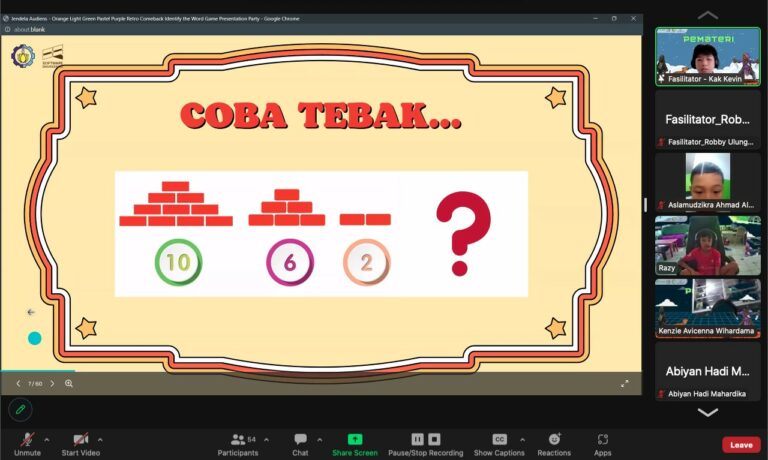
Task: Pause the recording
Action: [418, 439]
